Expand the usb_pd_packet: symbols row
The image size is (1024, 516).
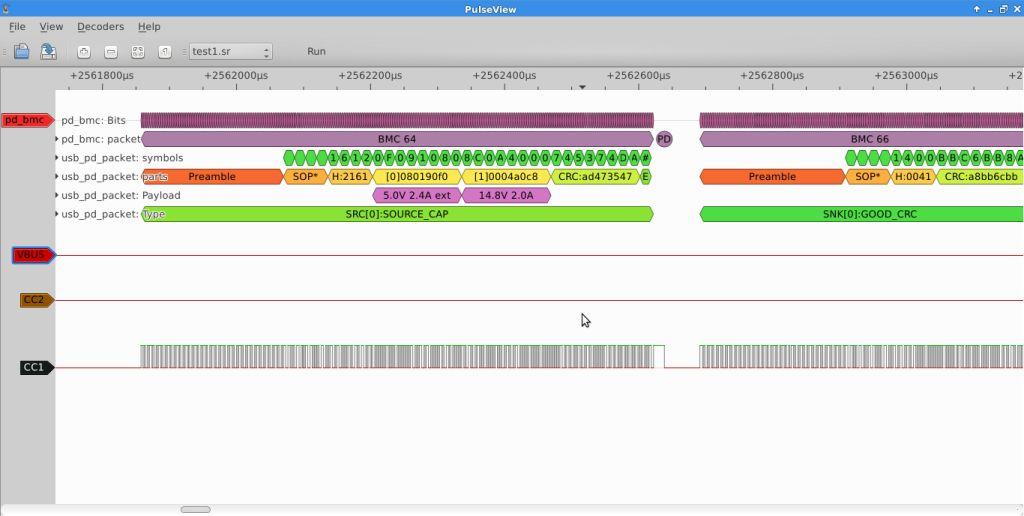pyautogui.click(x=57, y=158)
